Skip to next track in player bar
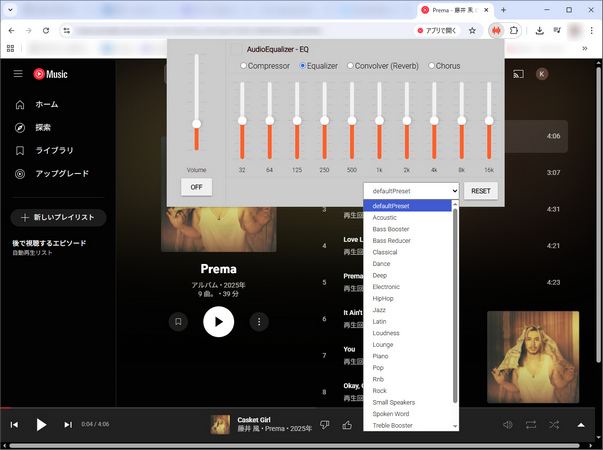This screenshot has width=603, height=450. (x=68, y=425)
